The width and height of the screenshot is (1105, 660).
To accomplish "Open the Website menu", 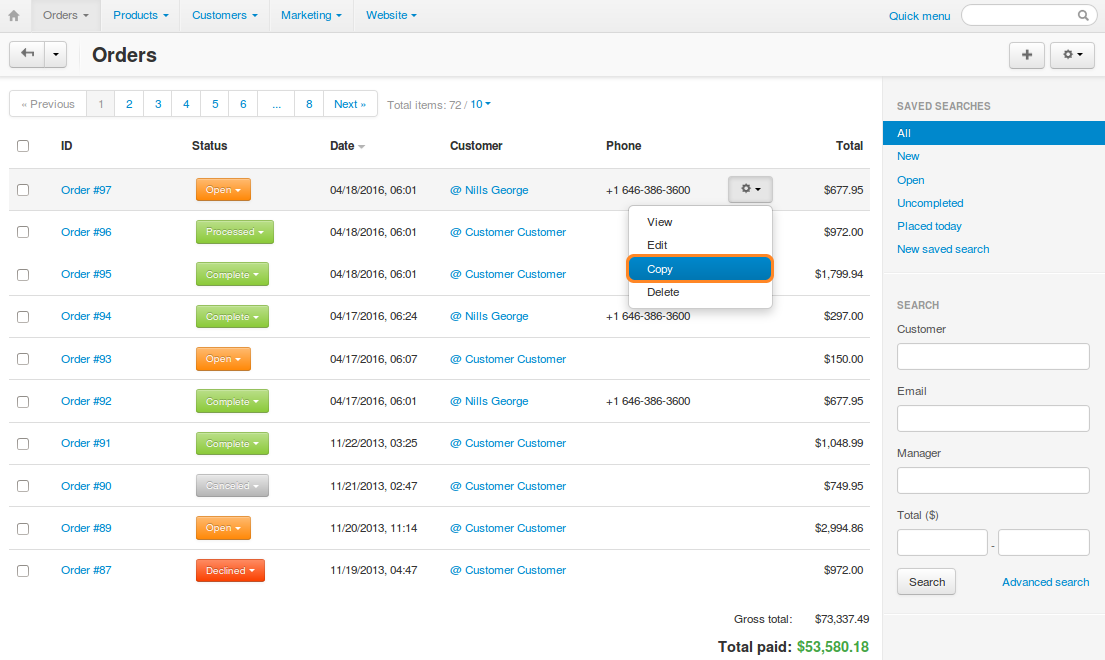I will [391, 15].
